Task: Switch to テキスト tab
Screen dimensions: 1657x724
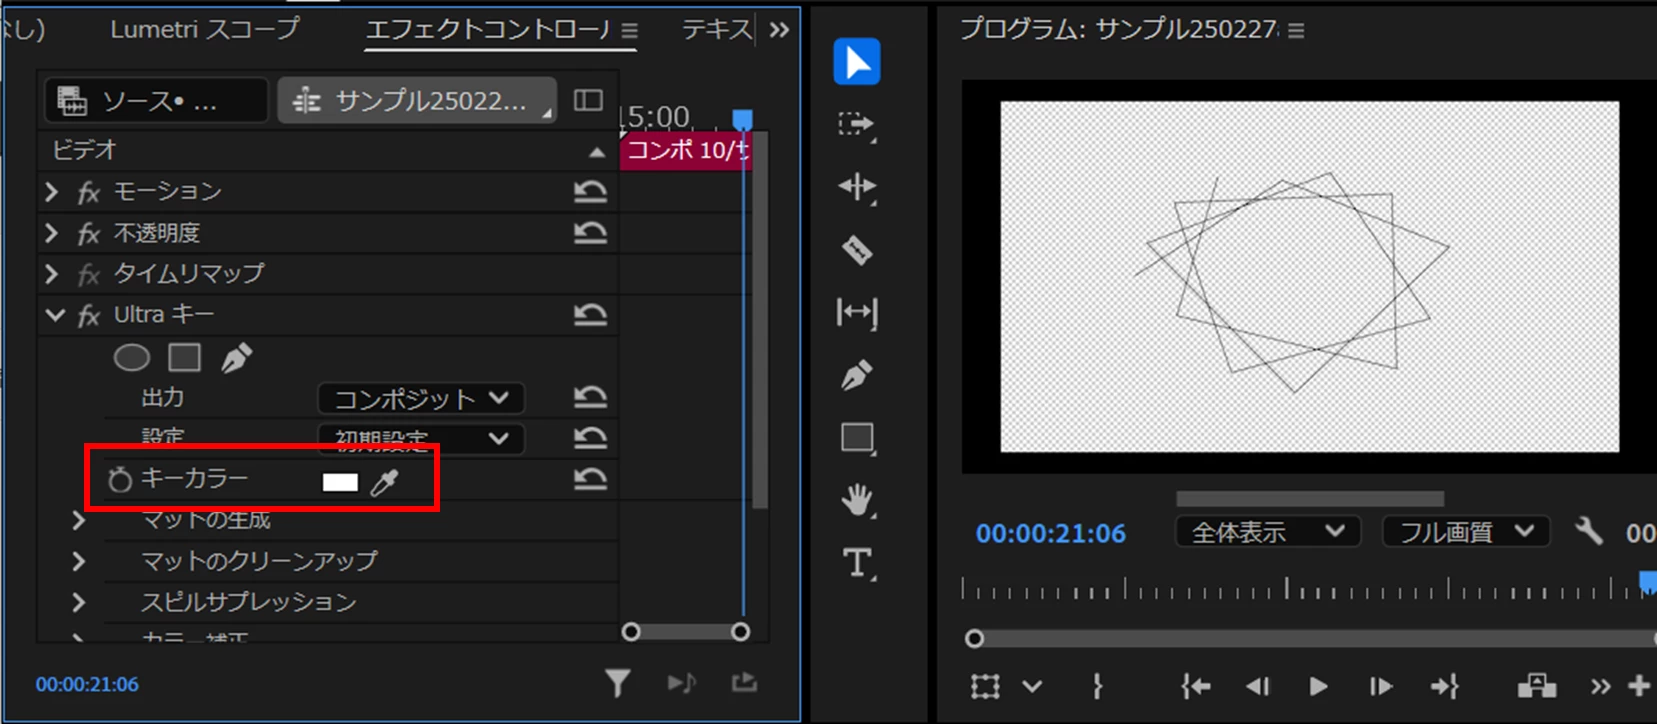Action: [x=717, y=30]
